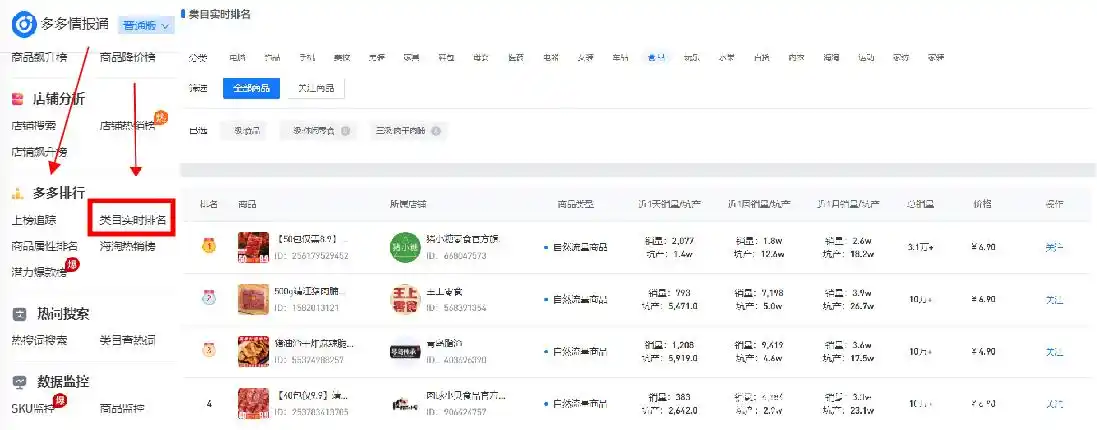Click the 热词搜索 section icon
This screenshot has height=430, width=1097.
pos(19,315)
